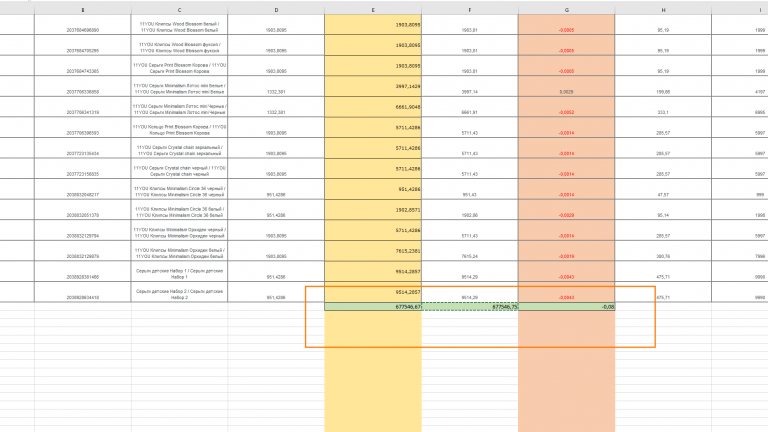Click column F cell 6661,91
Screen dimensions: 768x432
470,107
